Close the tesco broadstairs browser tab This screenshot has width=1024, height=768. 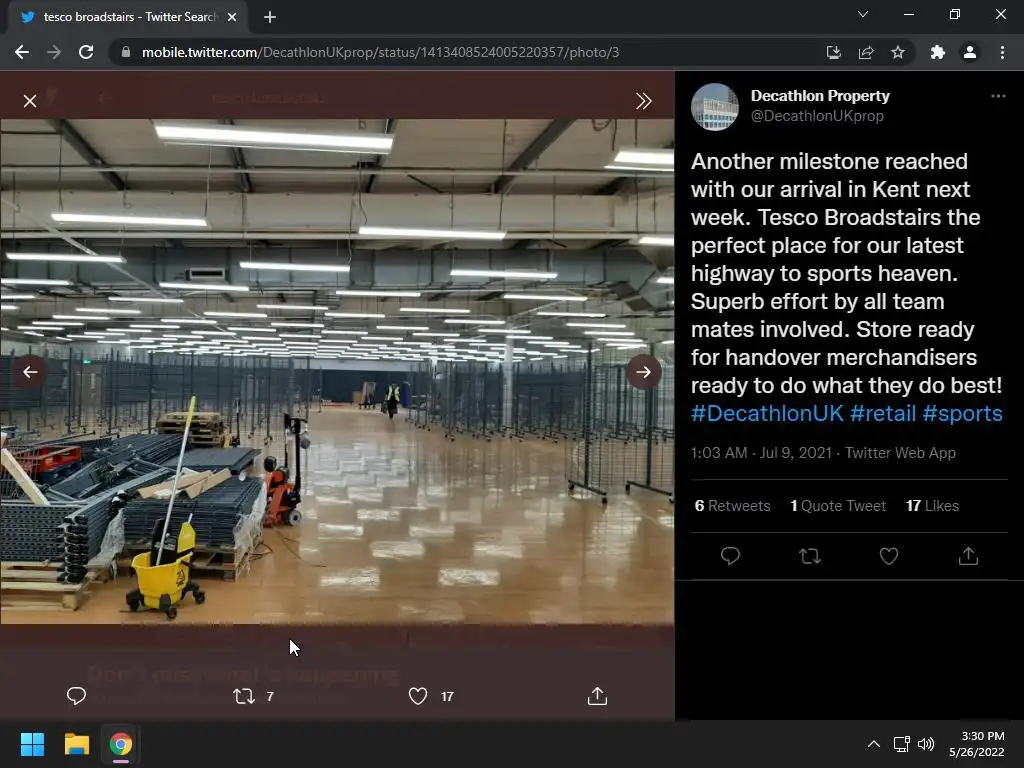(232, 17)
